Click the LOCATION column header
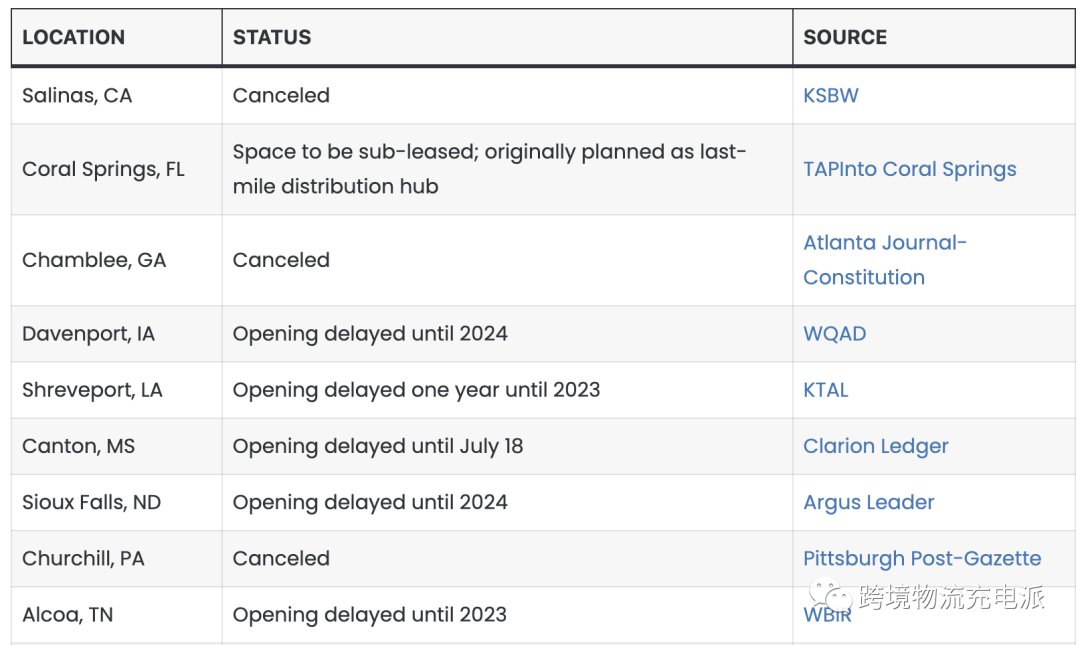Image resolution: width=1080 pixels, height=645 pixels. point(73,38)
